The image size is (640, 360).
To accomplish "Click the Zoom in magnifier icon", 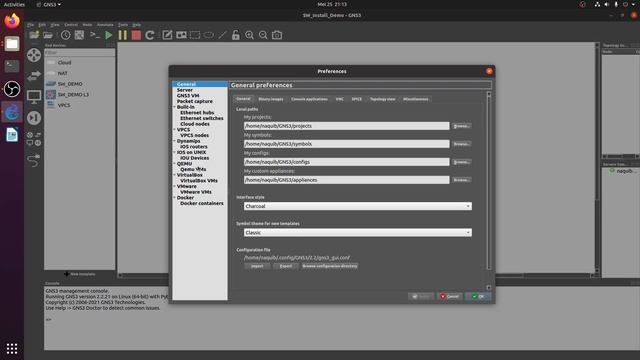I will click(x=249, y=35).
